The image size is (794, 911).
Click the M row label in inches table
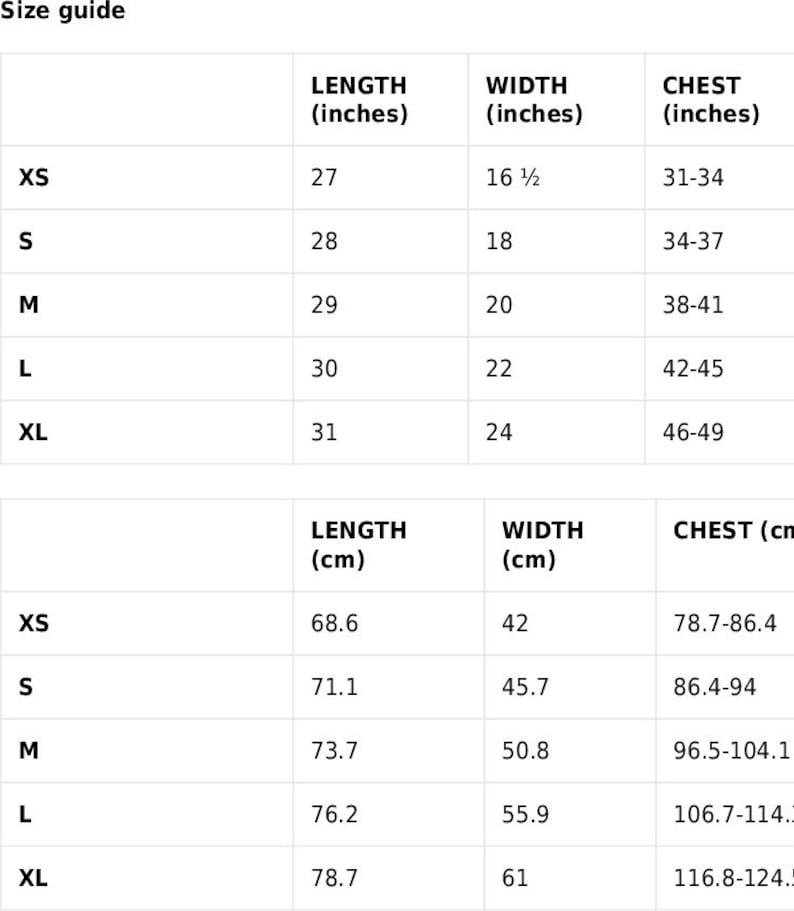pyautogui.click(x=28, y=305)
